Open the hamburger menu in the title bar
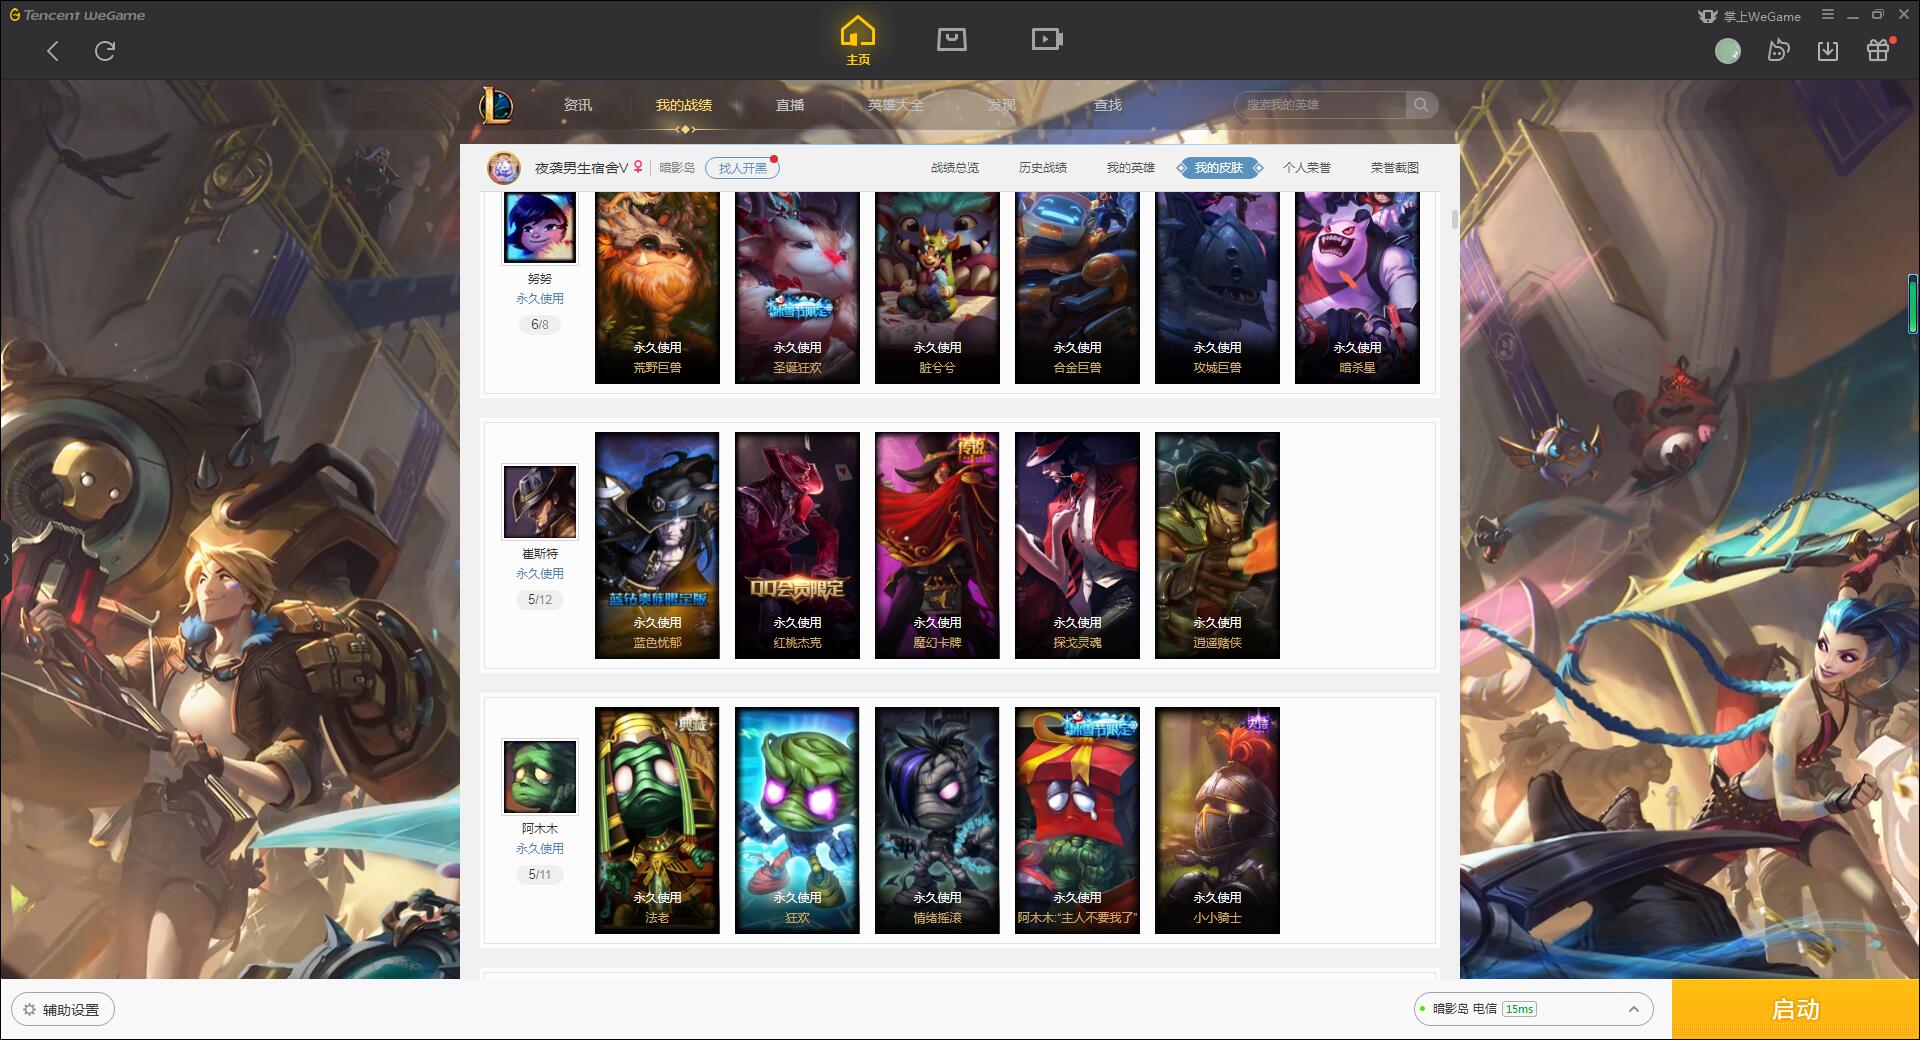1920x1040 pixels. tap(1828, 15)
